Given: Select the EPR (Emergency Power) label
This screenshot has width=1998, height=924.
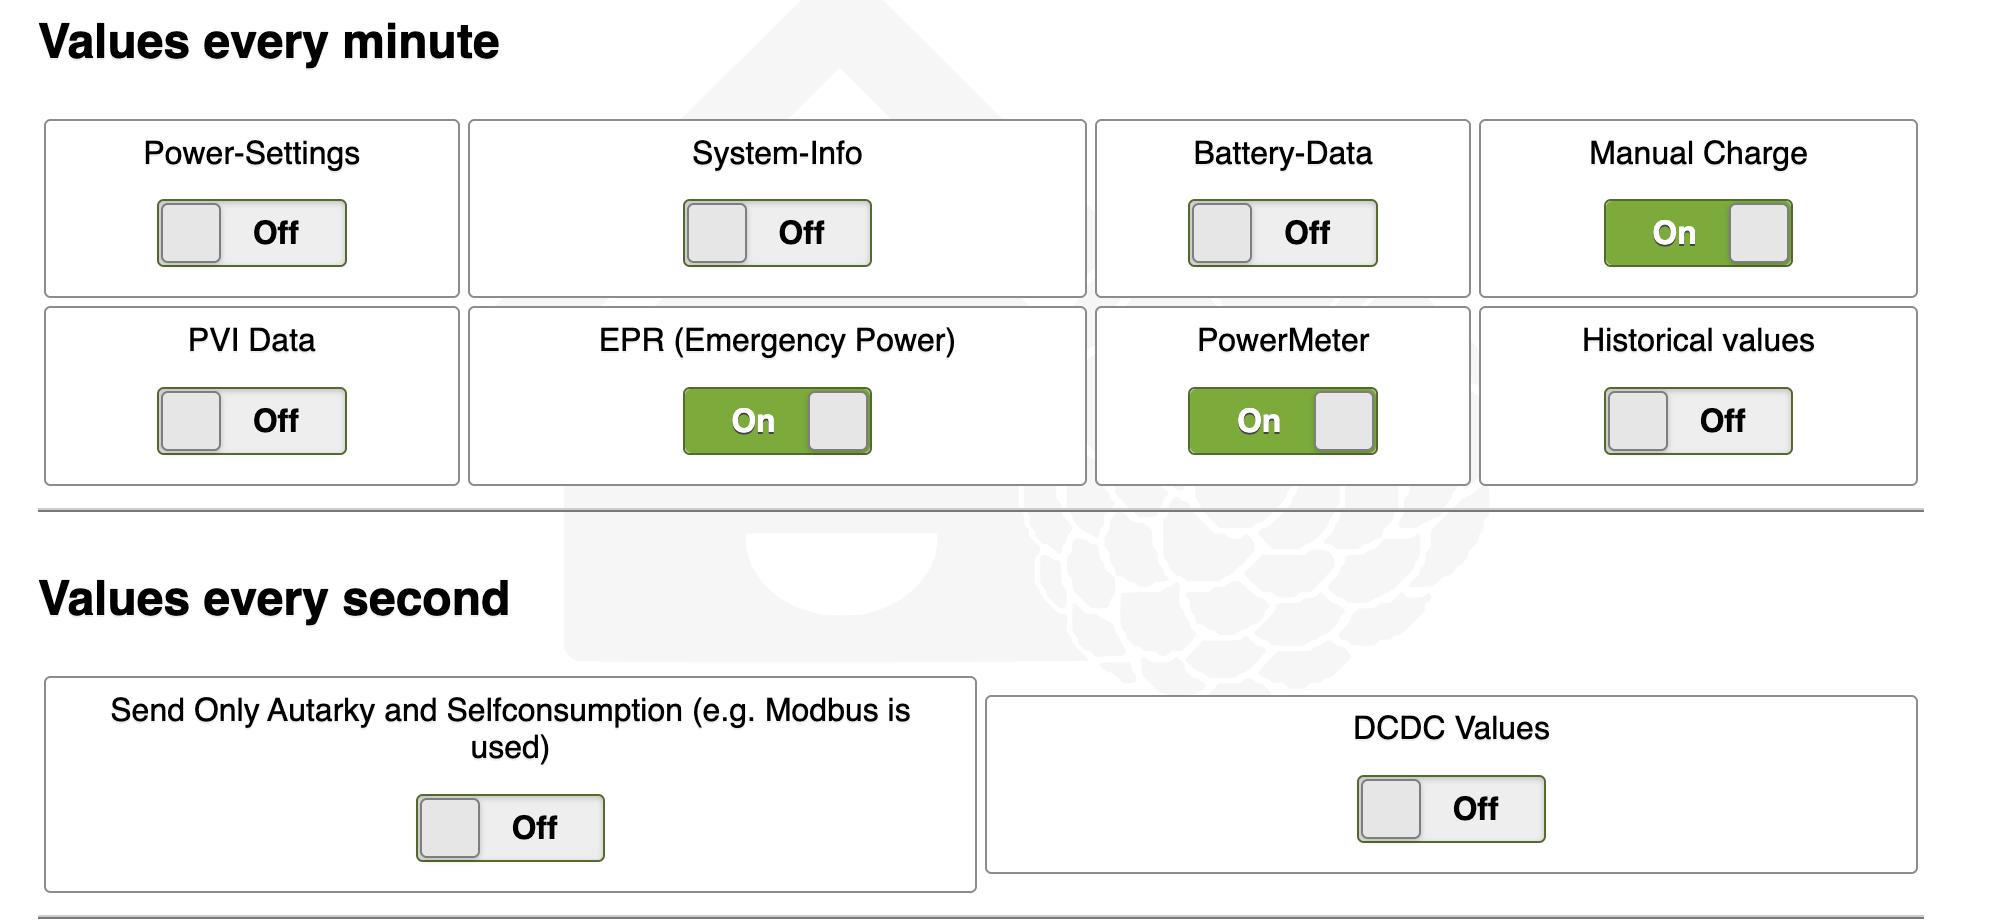Looking at the screenshot, I should click(x=777, y=340).
